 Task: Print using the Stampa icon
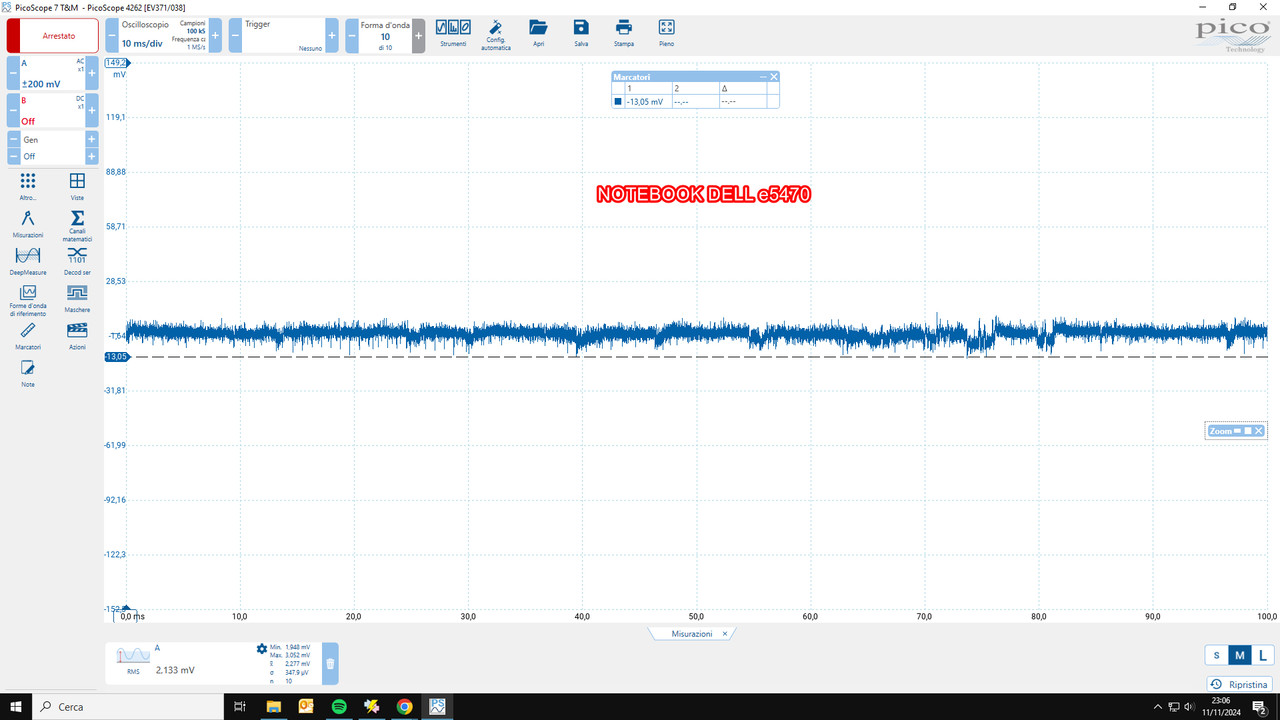[624, 33]
